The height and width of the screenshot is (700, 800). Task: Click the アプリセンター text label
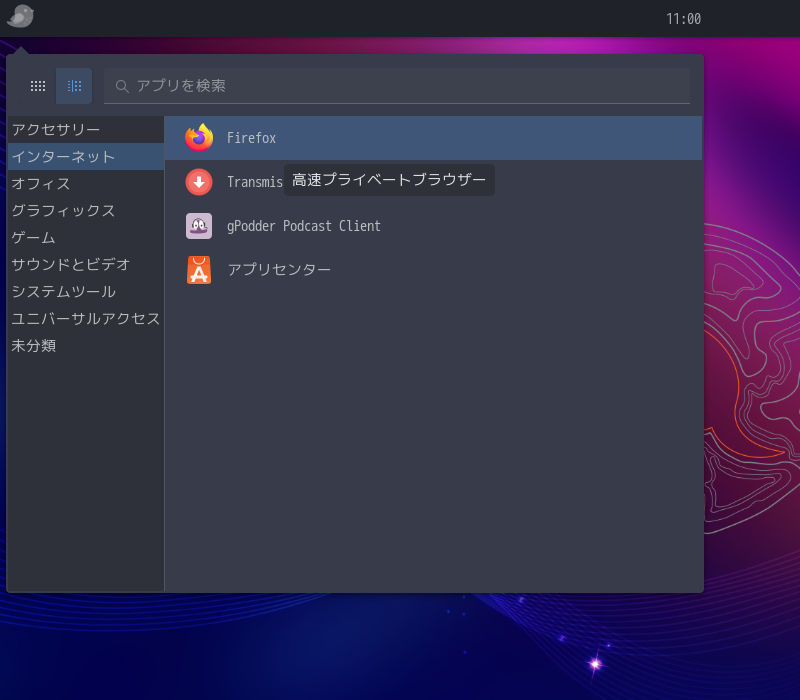(x=279, y=269)
